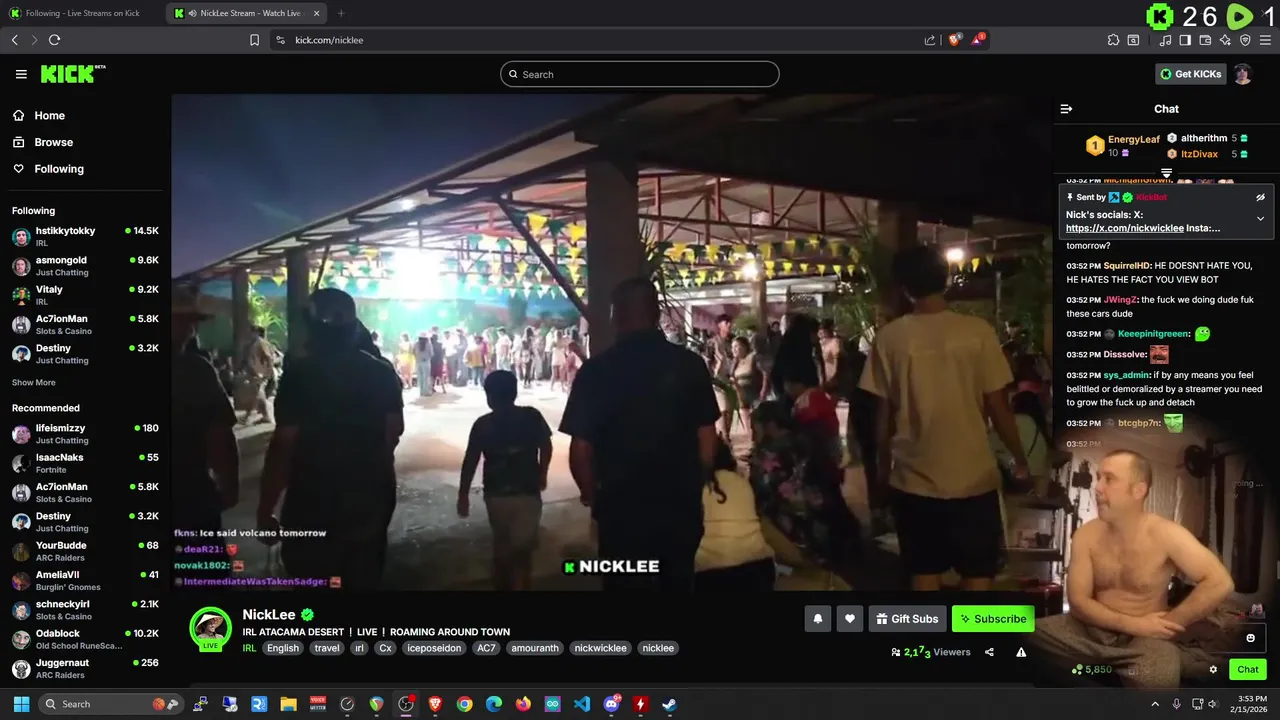Viewport: 1280px width, 720px height.
Task: Switch to Following - Live Streams tab
Action: pos(78,13)
